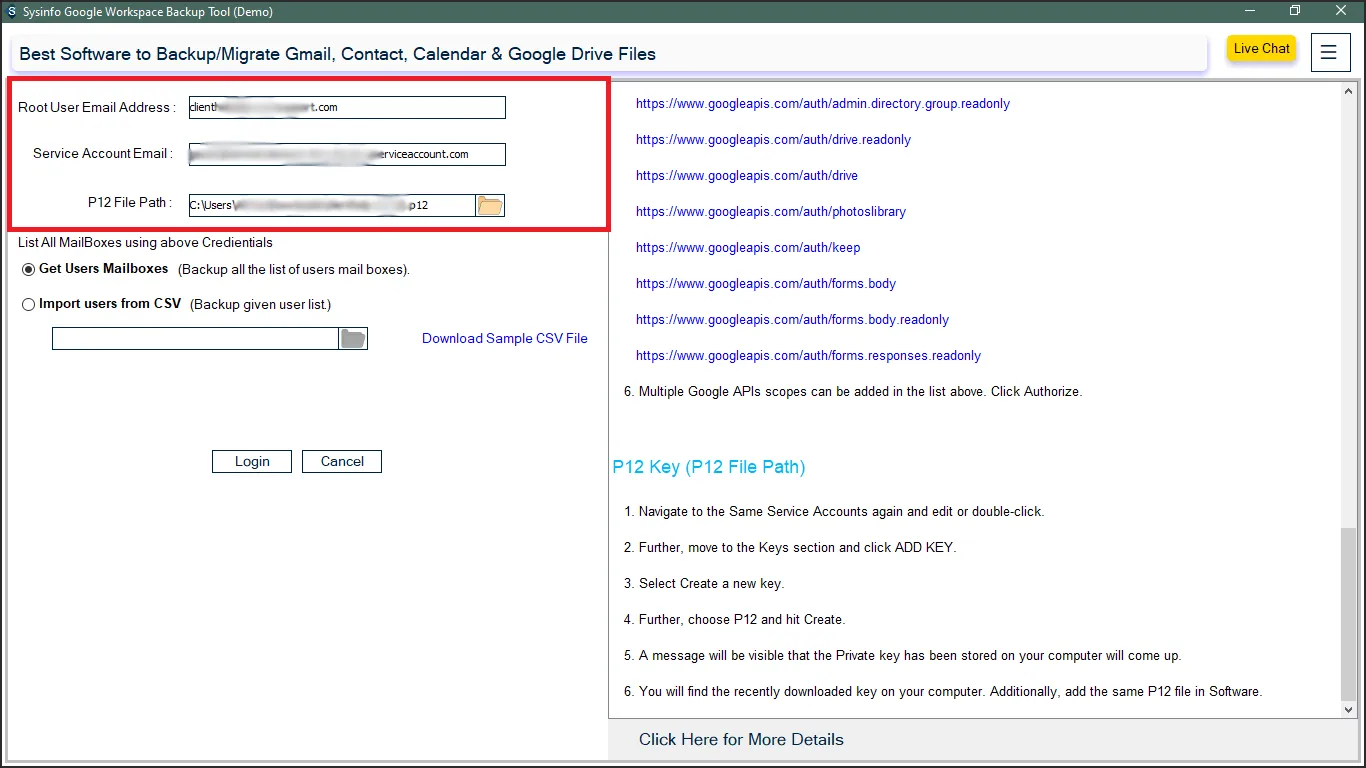Click the Login button

tap(252, 461)
